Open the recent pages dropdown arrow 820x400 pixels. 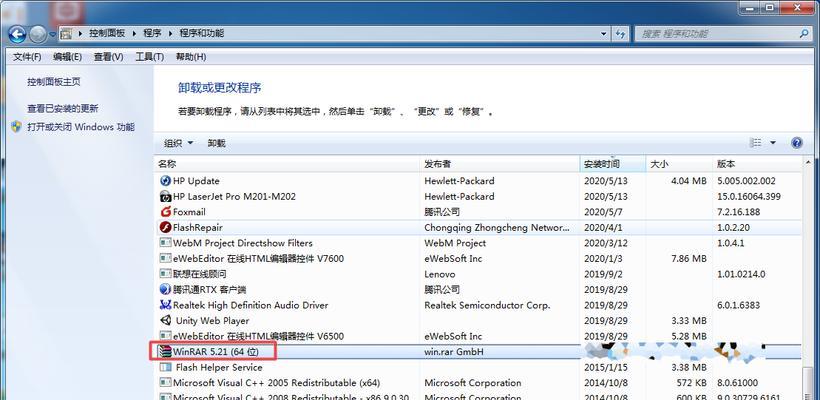tap(53, 35)
